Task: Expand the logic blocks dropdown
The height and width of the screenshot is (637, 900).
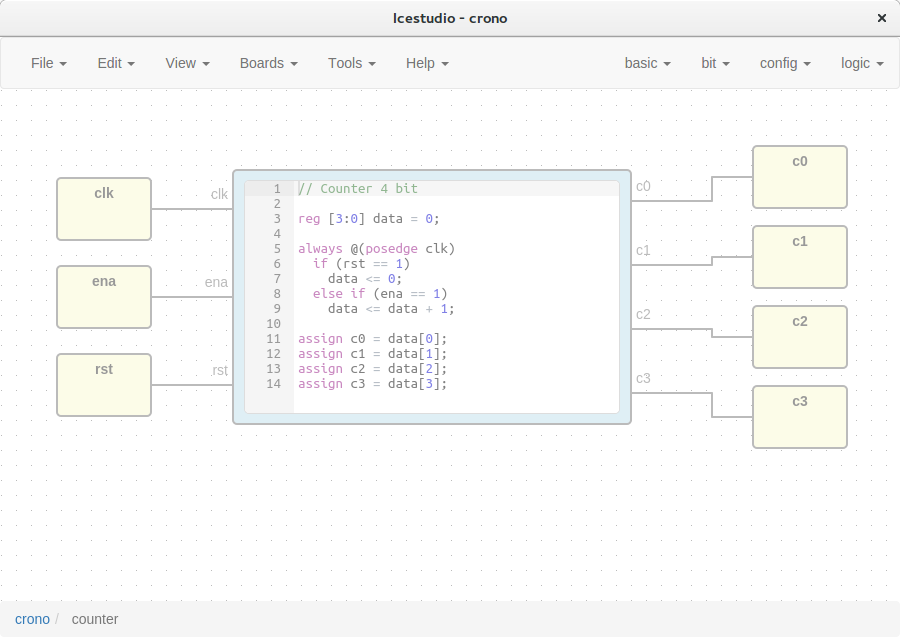Action: pos(862,63)
